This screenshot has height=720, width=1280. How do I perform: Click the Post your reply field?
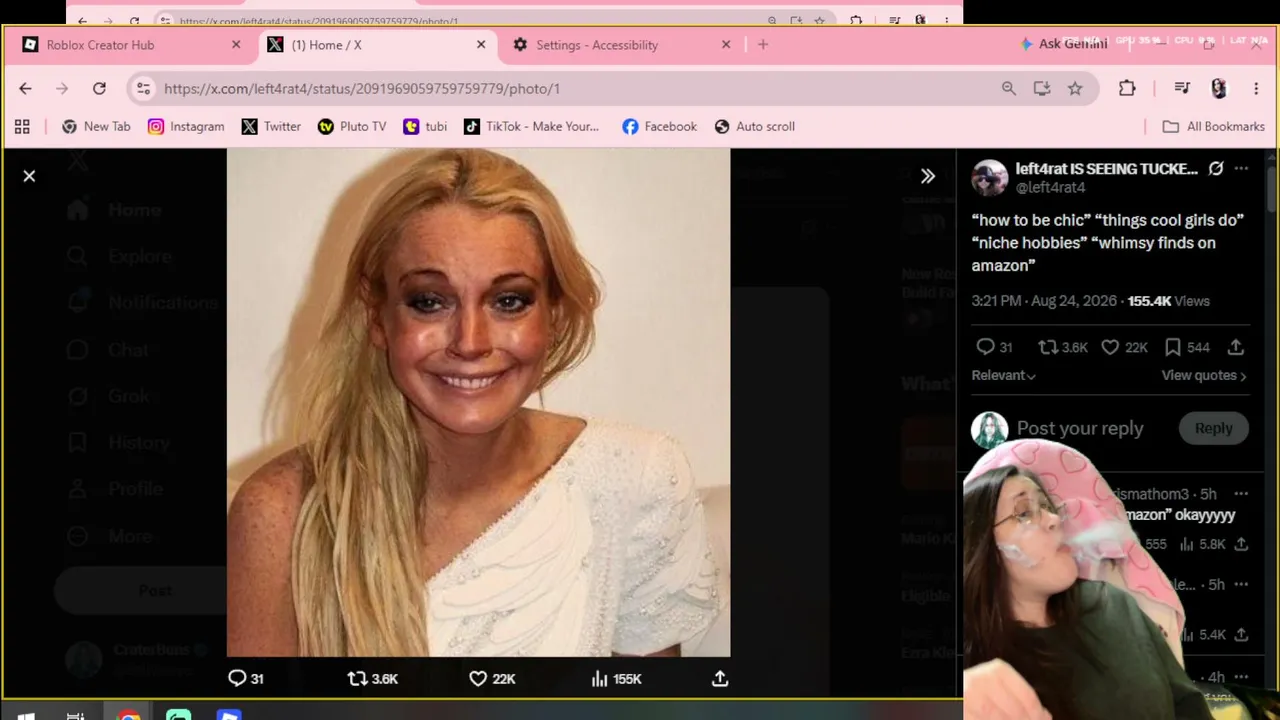(1080, 428)
